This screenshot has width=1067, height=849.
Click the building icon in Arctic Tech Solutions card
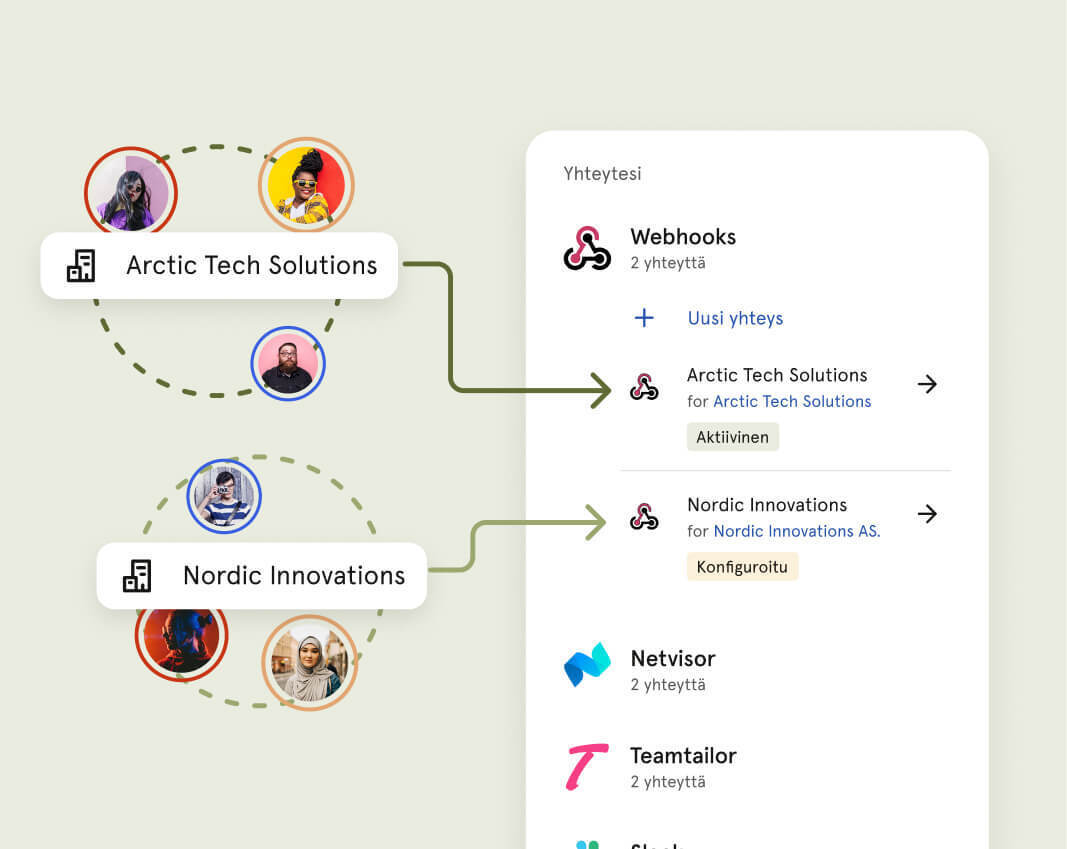coord(81,265)
